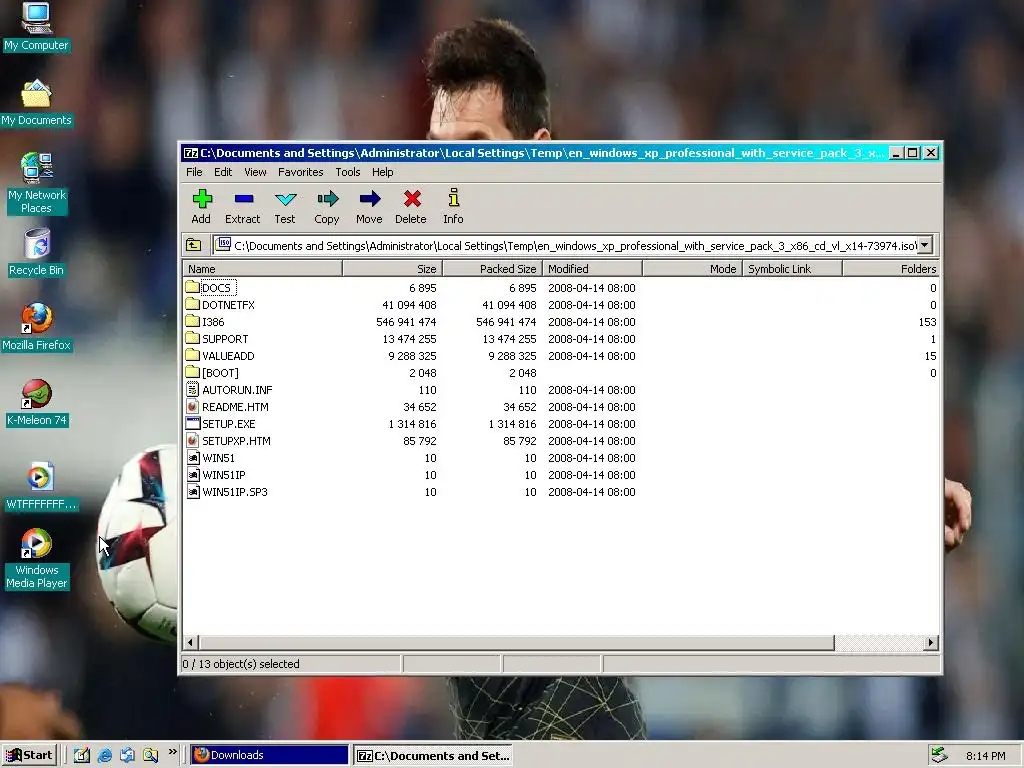The image size is (1024, 768).
Task: Select the SUPPORT folder icon
Action: pyautogui.click(x=192, y=338)
